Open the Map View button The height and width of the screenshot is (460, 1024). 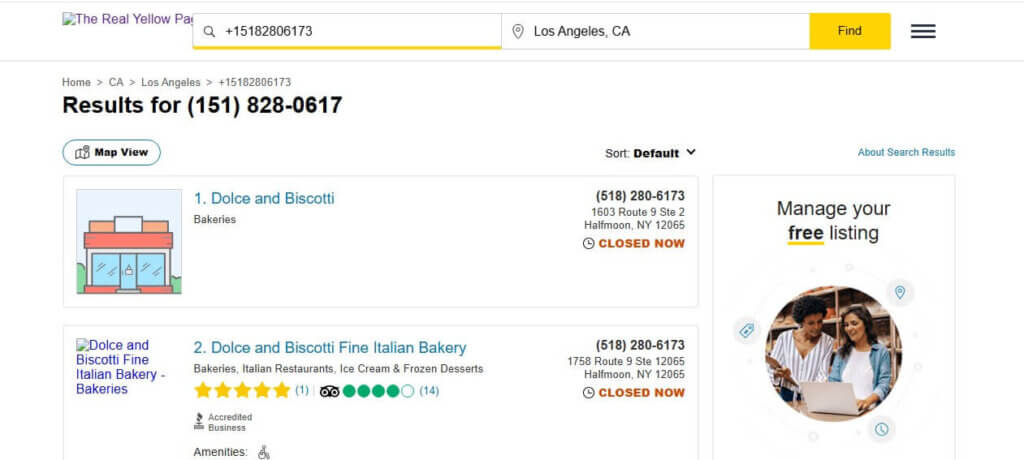pos(112,152)
